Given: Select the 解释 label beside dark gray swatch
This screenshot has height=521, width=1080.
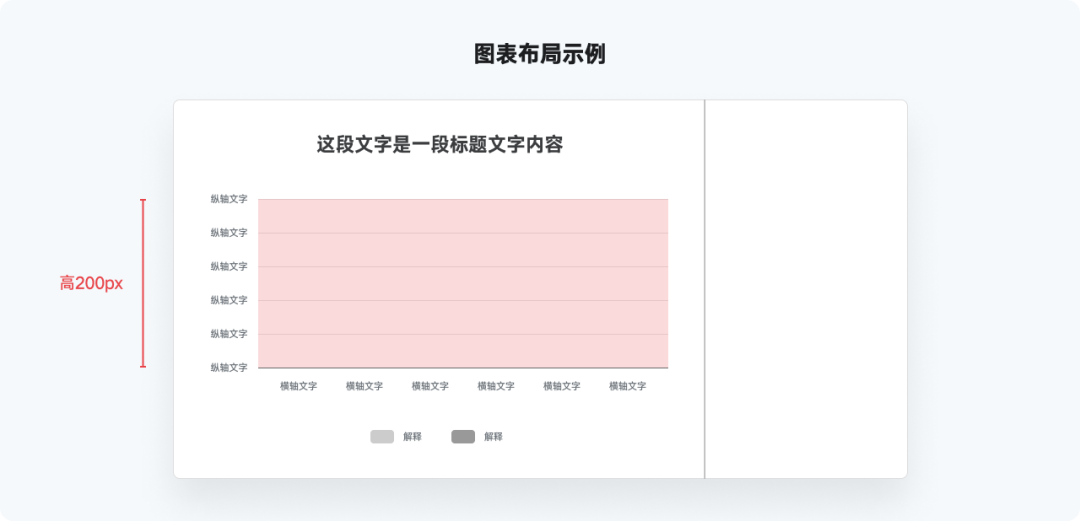Looking at the screenshot, I should coord(493,437).
